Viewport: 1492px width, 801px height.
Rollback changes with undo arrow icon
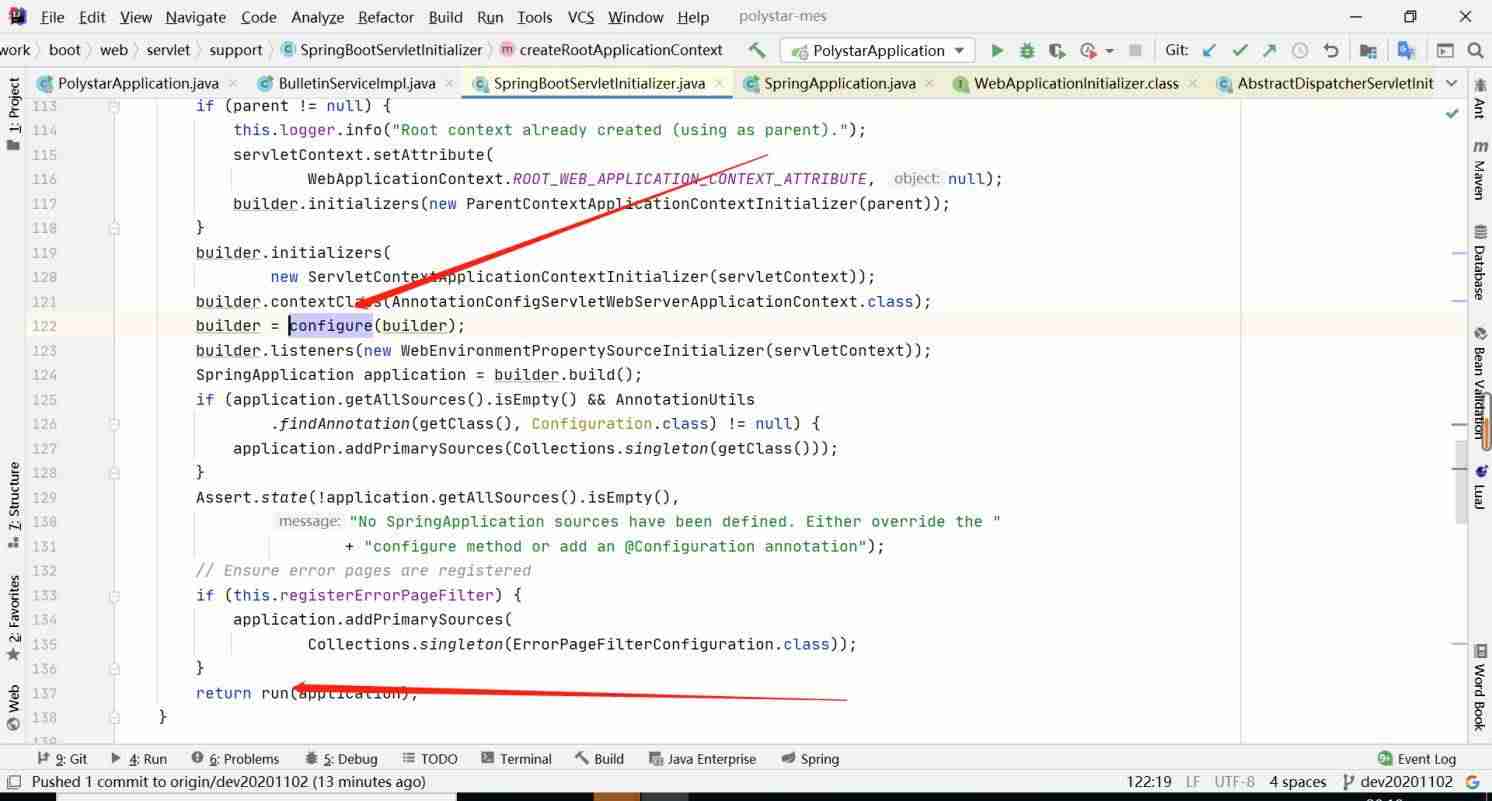coord(1330,50)
